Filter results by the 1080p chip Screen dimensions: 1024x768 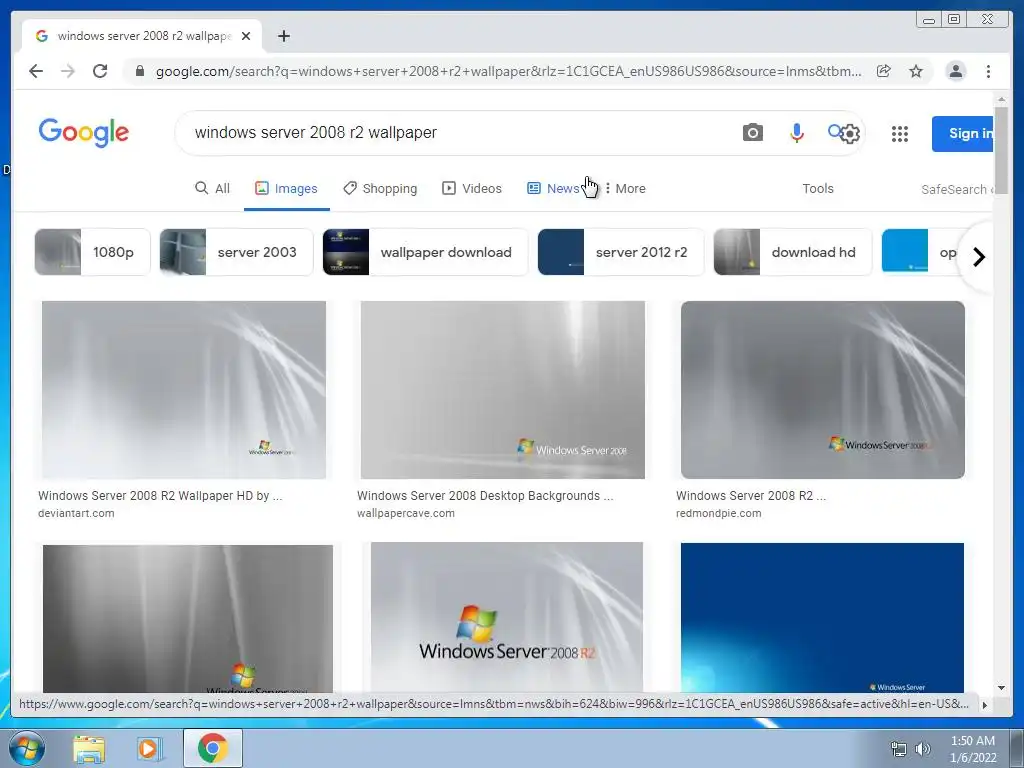[92, 252]
